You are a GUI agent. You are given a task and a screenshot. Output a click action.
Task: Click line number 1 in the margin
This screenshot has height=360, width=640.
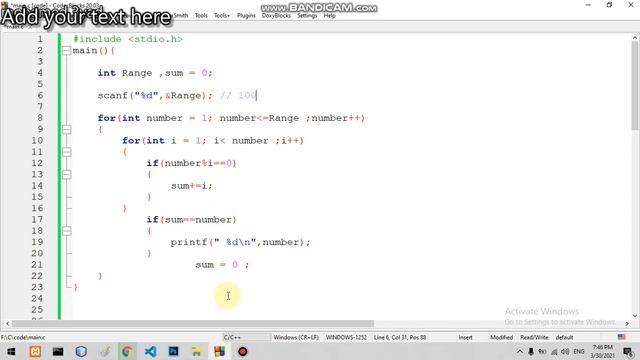(40, 39)
